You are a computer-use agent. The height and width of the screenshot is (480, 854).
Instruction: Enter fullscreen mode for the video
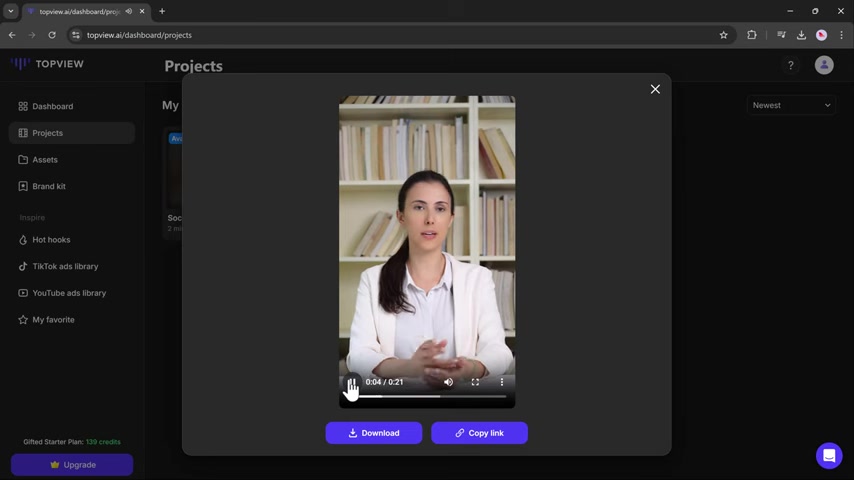coord(475,382)
